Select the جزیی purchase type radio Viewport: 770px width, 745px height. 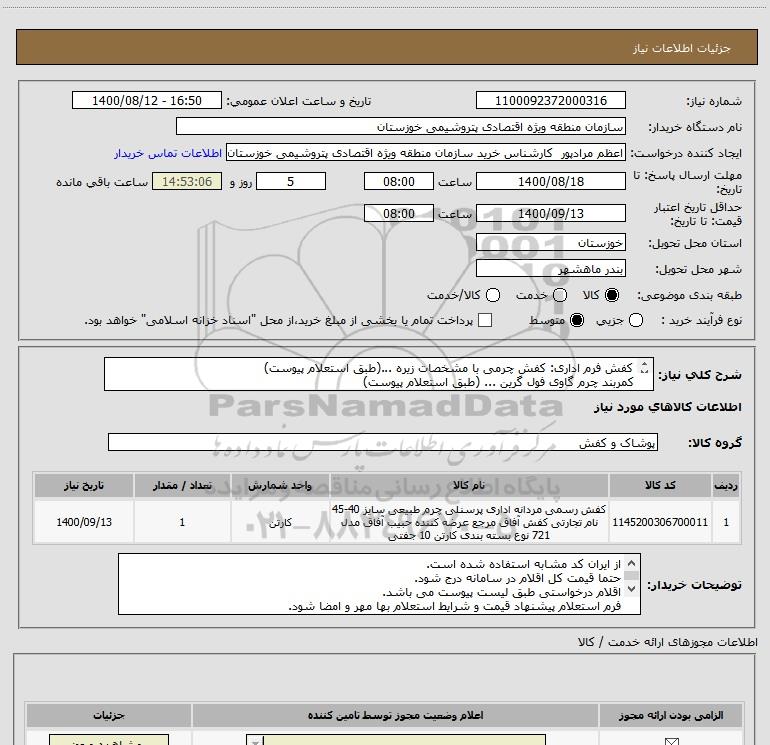636,320
